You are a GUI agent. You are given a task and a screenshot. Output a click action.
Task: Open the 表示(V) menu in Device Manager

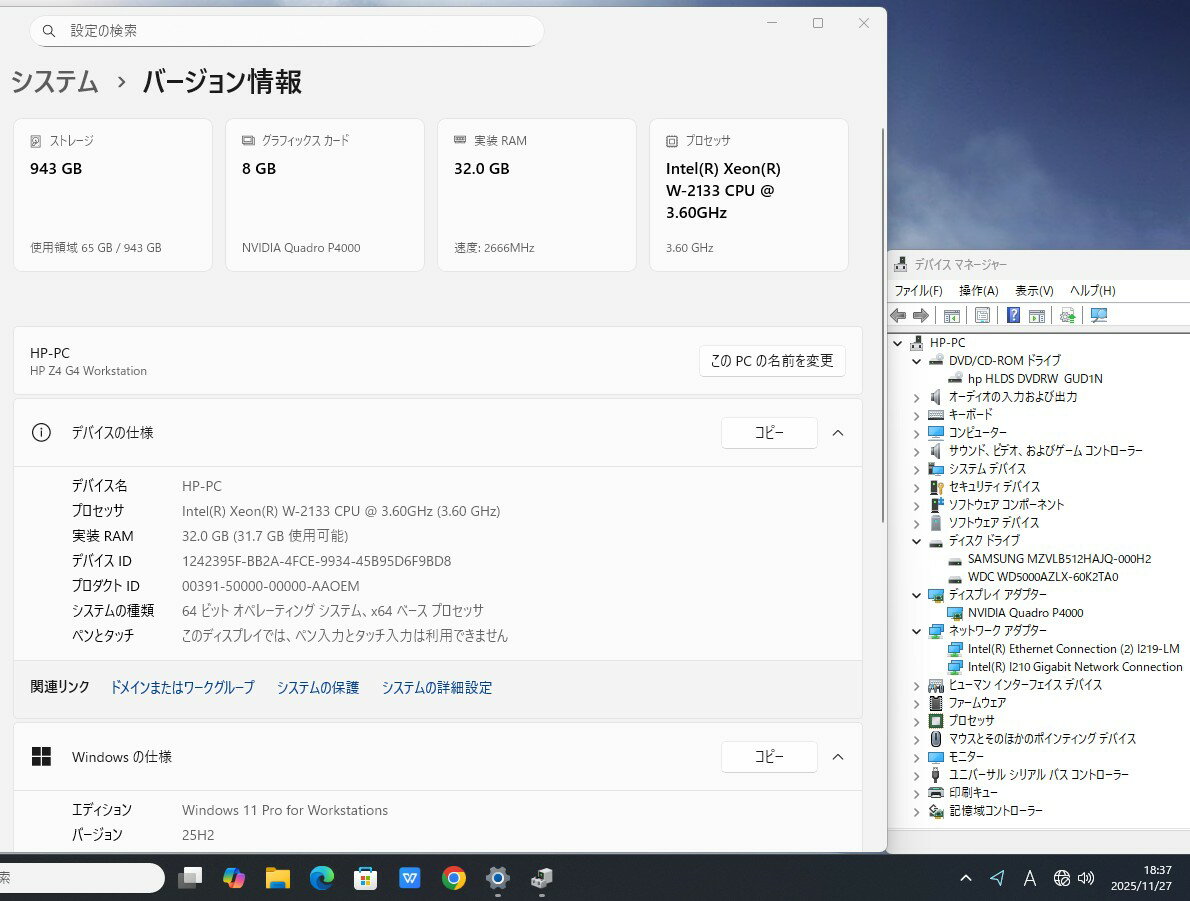1034,290
